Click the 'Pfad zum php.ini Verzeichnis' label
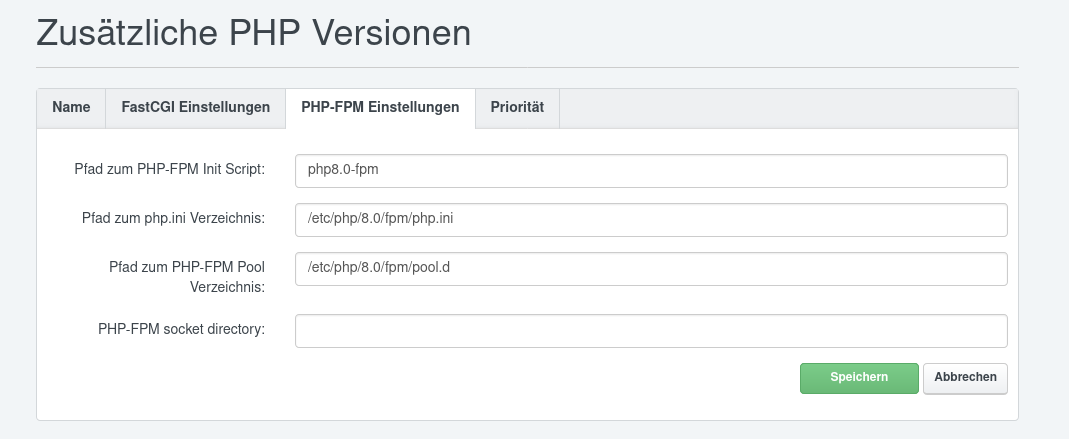 (x=173, y=218)
